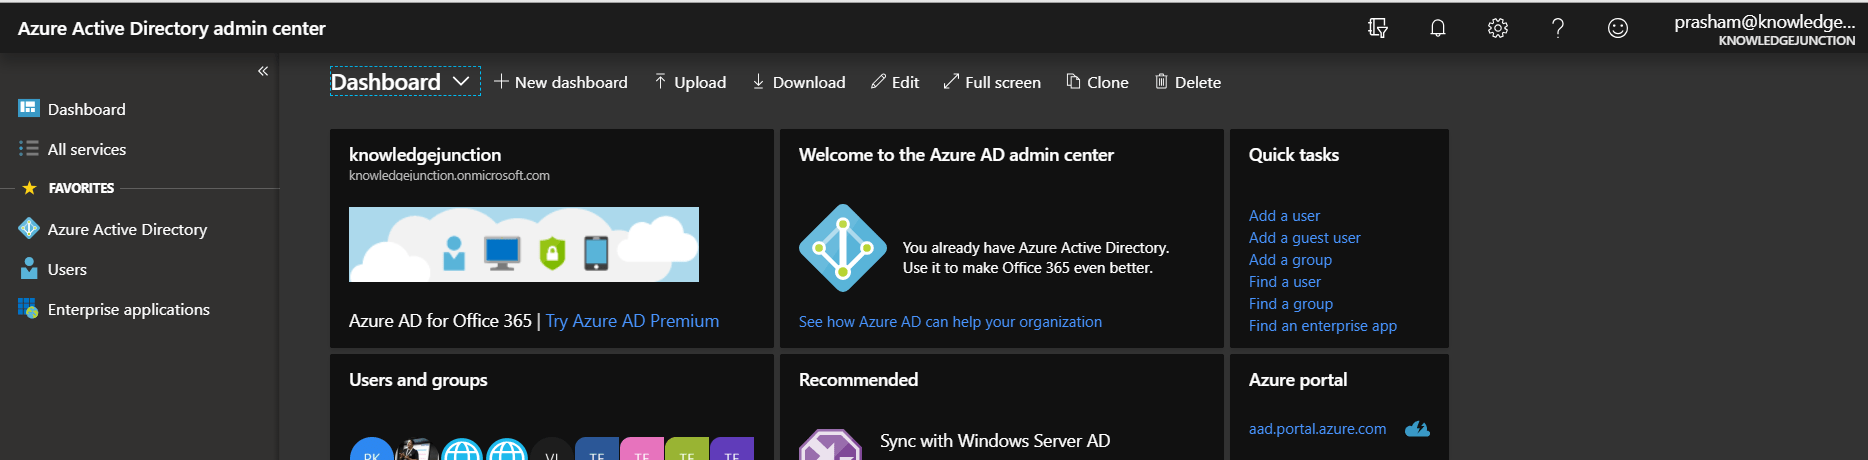Collapse the left sidebar with double chevron
The width and height of the screenshot is (1868, 460).
(263, 71)
